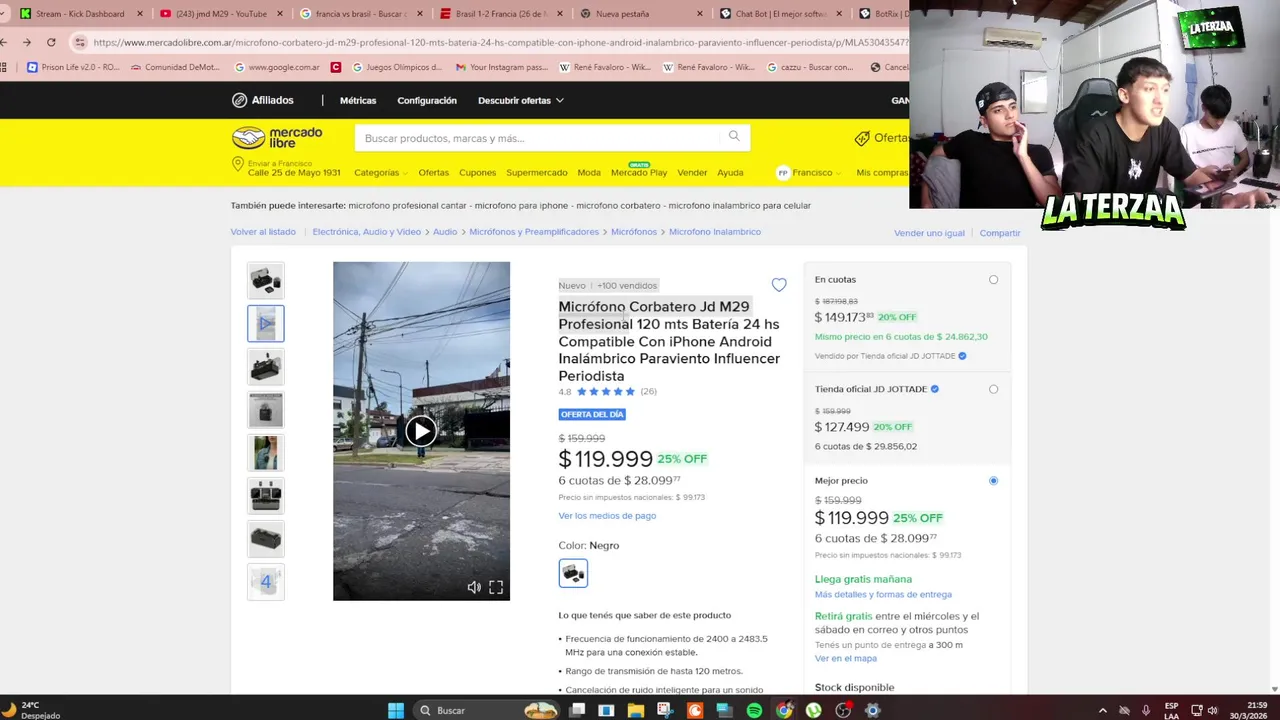Select the Tienda oficial JD JOTTADE option
Viewport: 1280px width, 720px height.
tap(993, 389)
